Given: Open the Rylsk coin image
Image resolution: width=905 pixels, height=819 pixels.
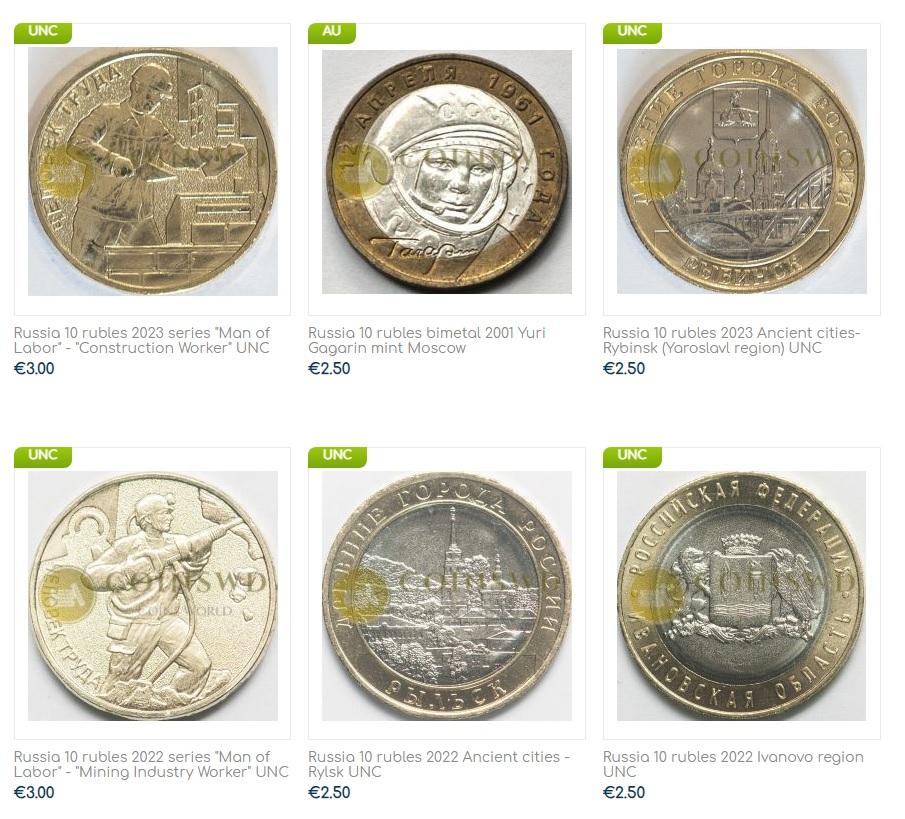Looking at the screenshot, I should [447, 596].
